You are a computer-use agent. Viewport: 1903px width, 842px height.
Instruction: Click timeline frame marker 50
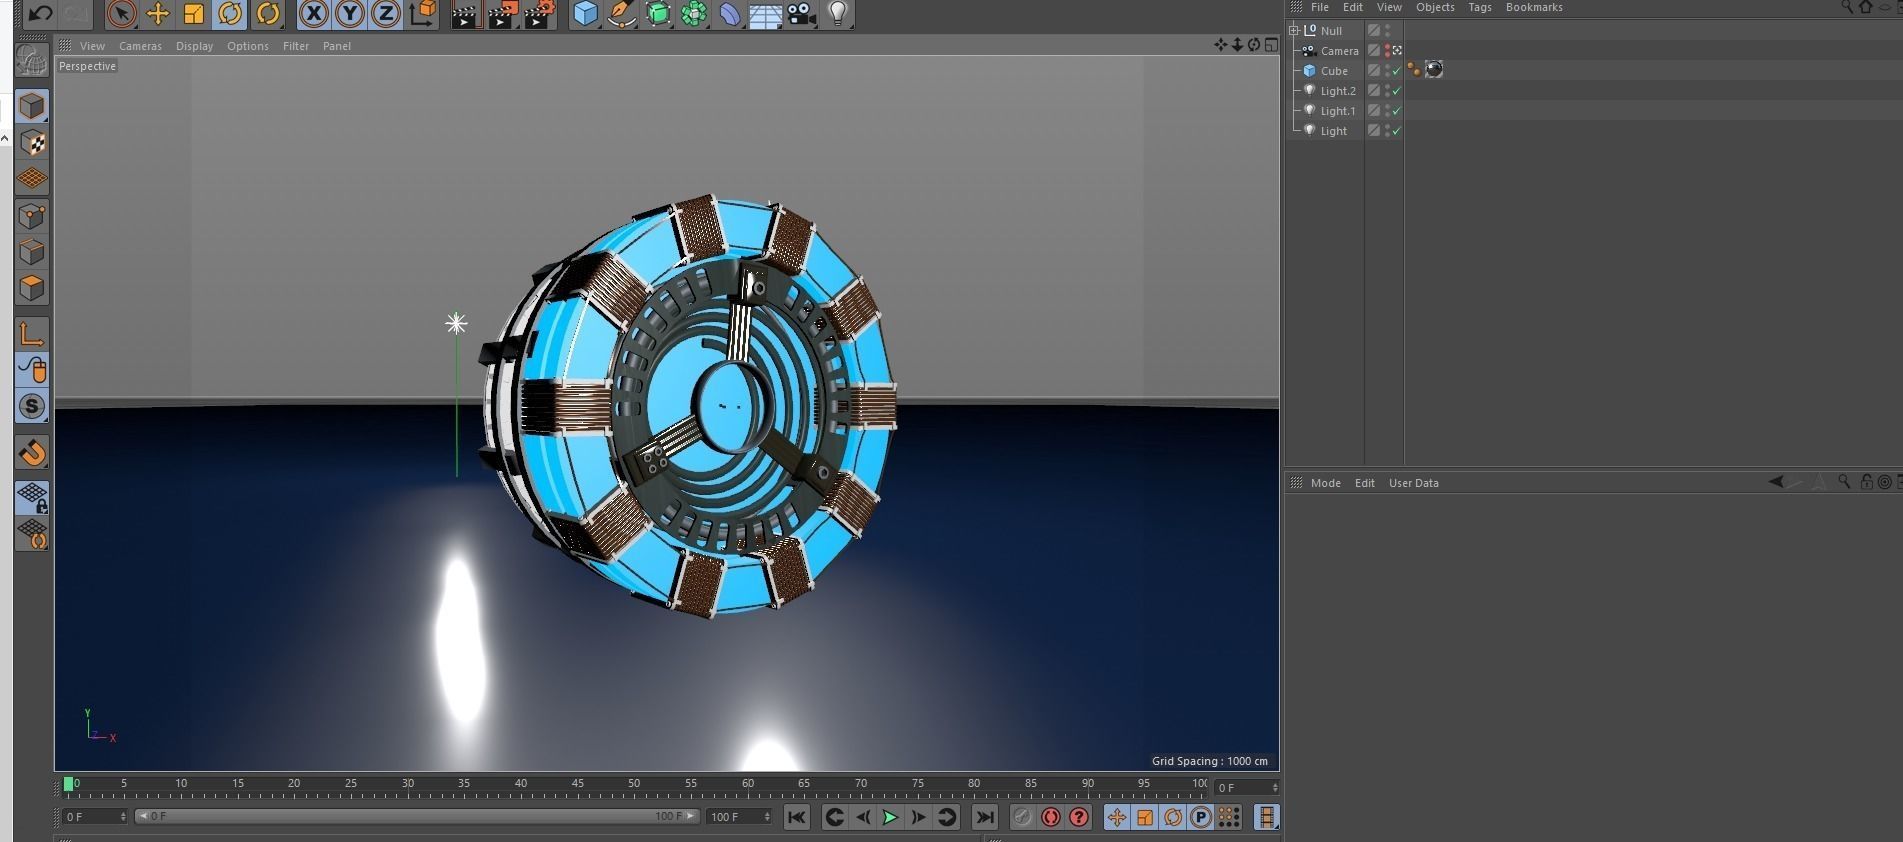(x=634, y=783)
